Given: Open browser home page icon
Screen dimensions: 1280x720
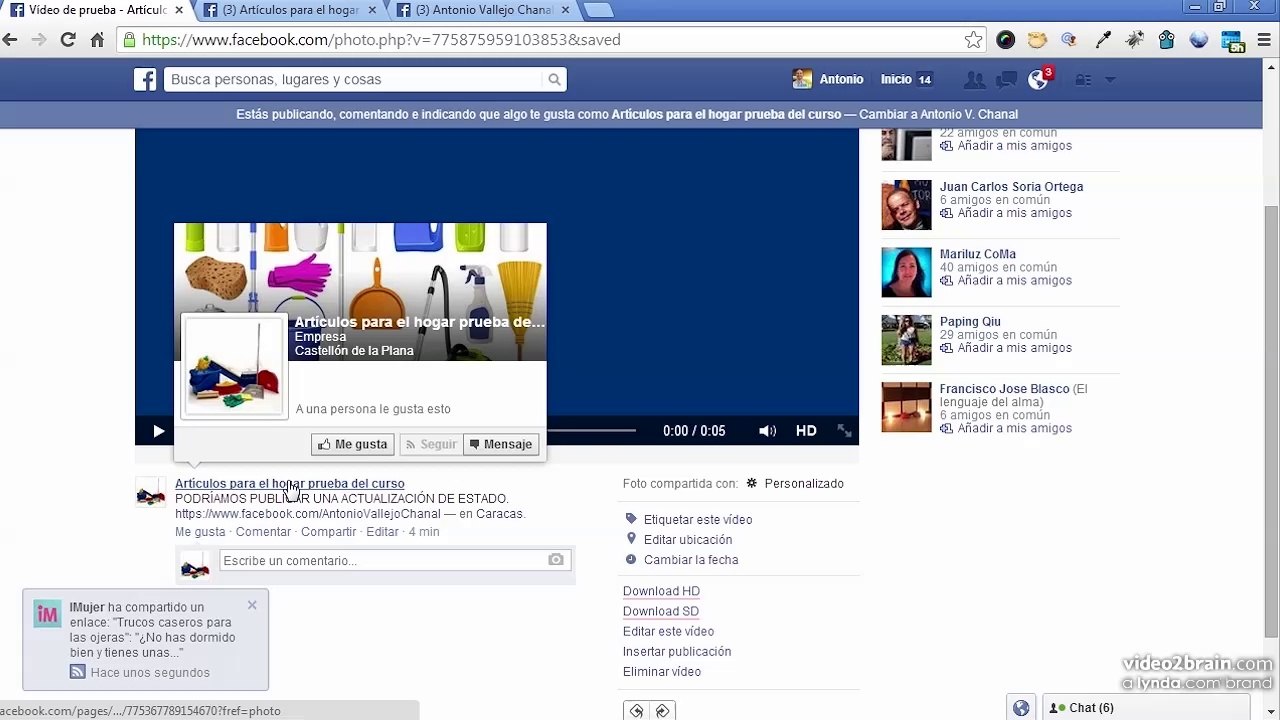Looking at the screenshot, I should click(x=97, y=40).
